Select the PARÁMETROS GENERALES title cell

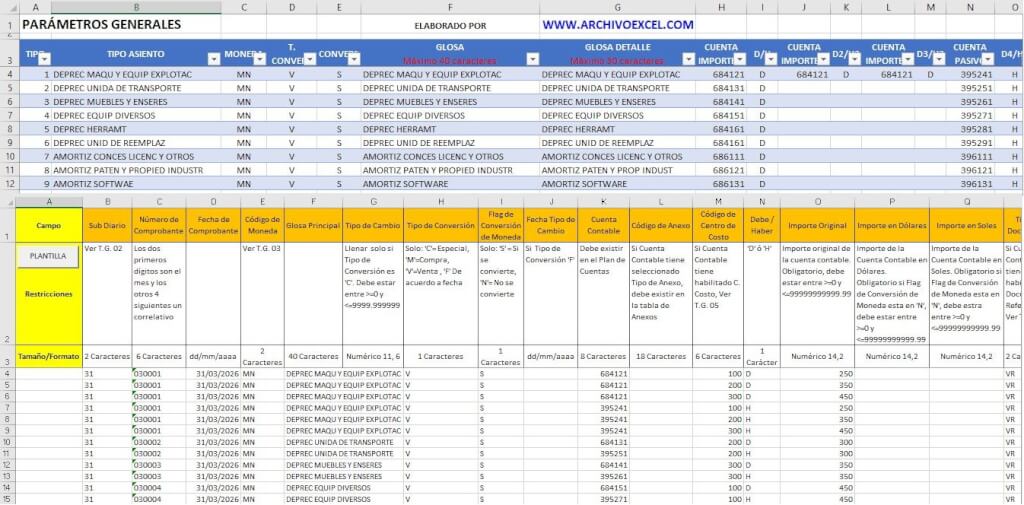[100, 25]
